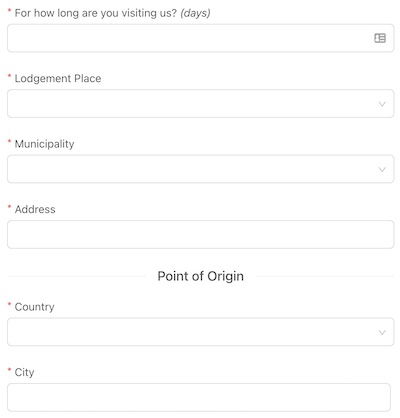This screenshot has height=418, width=400.
Task: Expand the Lodgement Place chevron arrow
Action: pos(382,104)
